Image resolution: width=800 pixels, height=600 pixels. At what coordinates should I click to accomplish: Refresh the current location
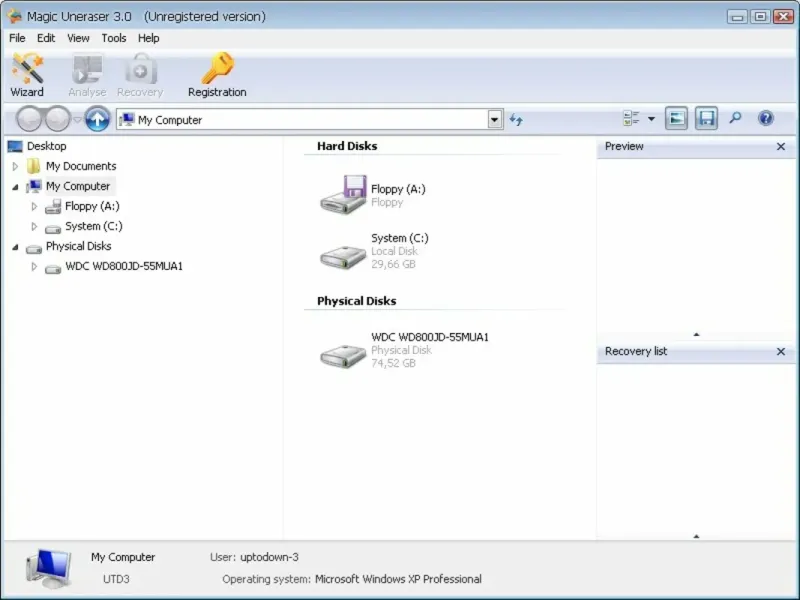click(x=516, y=120)
